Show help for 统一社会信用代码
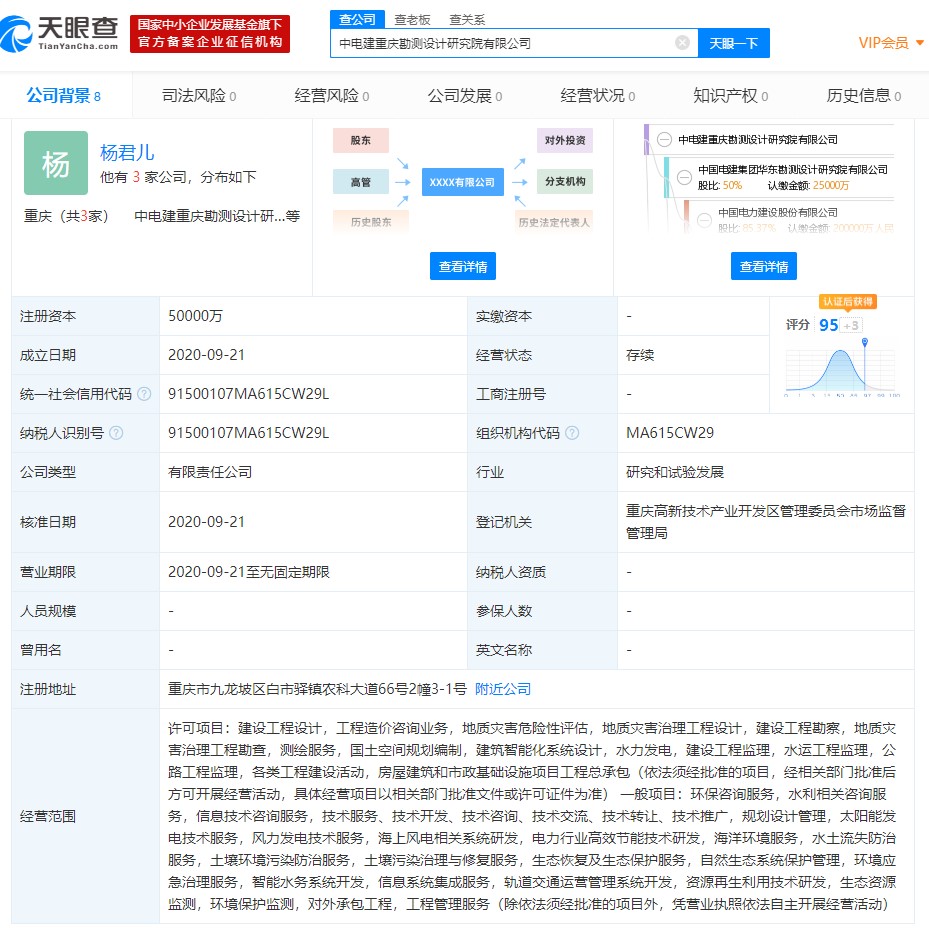929x945 pixels. [x=144, y=394]
